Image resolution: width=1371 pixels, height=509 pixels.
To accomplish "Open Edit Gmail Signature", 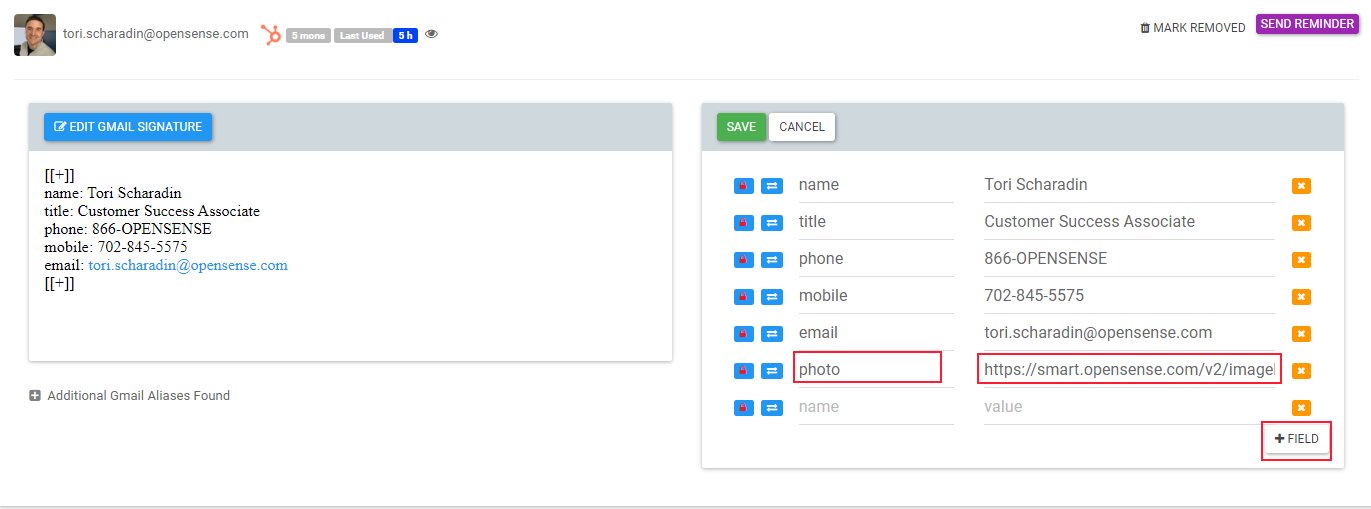I will pyautogui.click(x=128, y=127).
